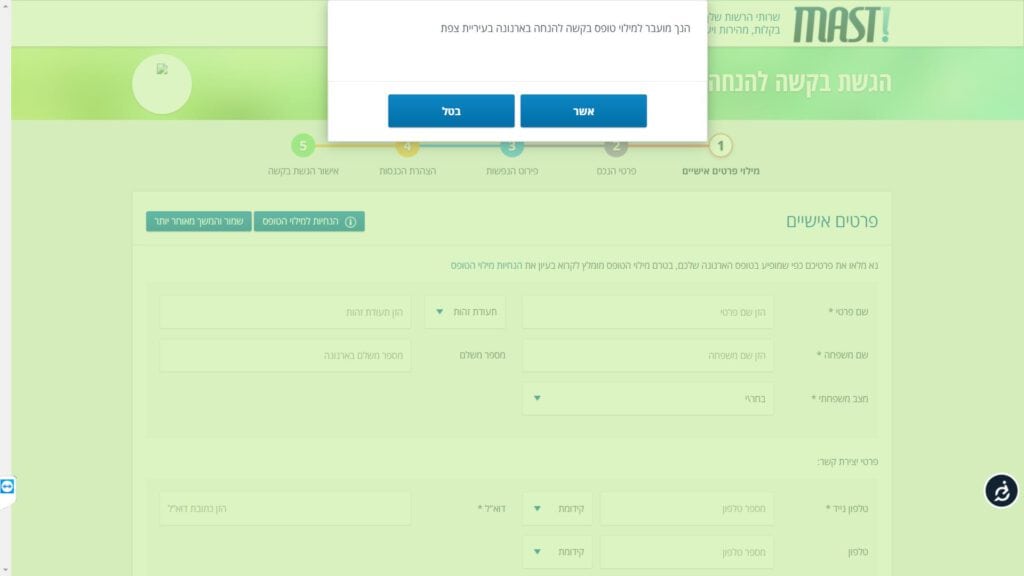This screenshot has width=1024, height=576.
Task: Go to step 1 מילוי פרטים אישיים
Action: coord(720,147)
